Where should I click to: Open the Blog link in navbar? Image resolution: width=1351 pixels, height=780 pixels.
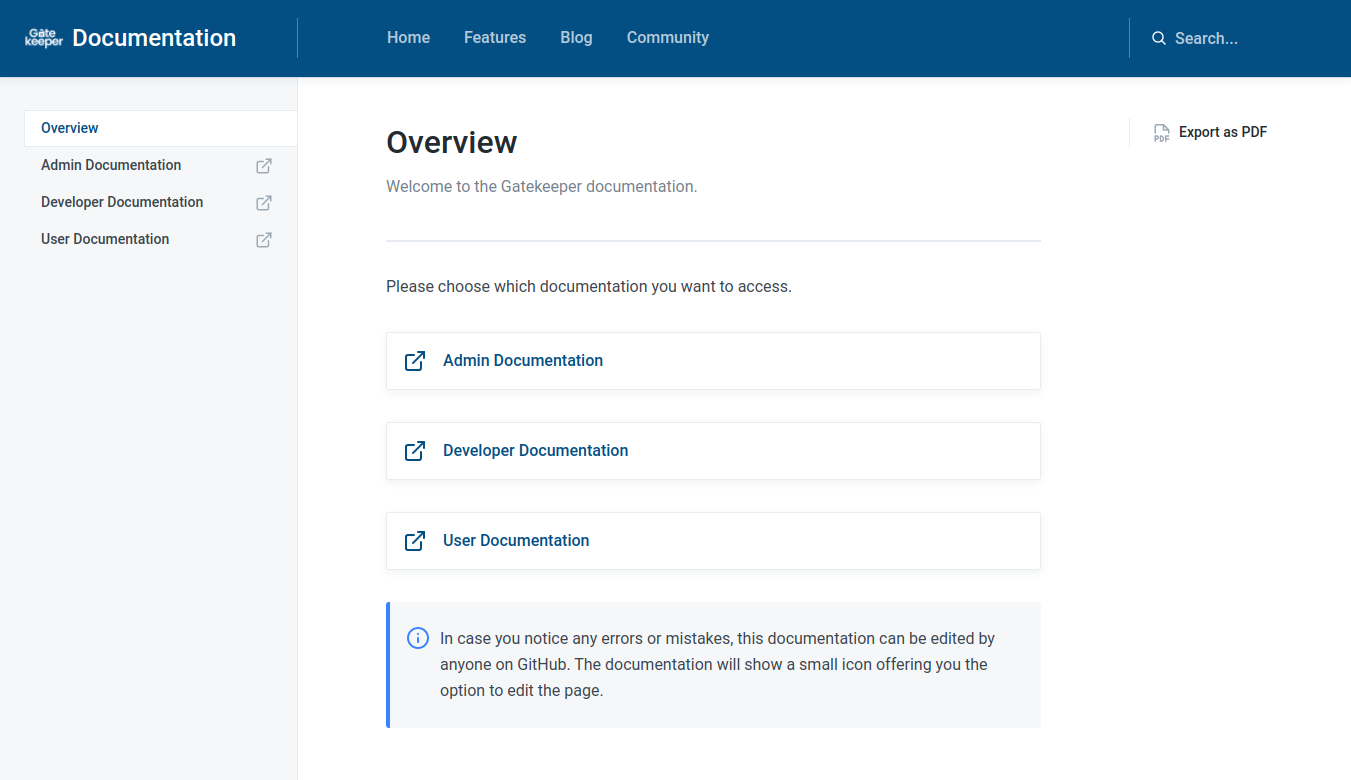point(576,38)
